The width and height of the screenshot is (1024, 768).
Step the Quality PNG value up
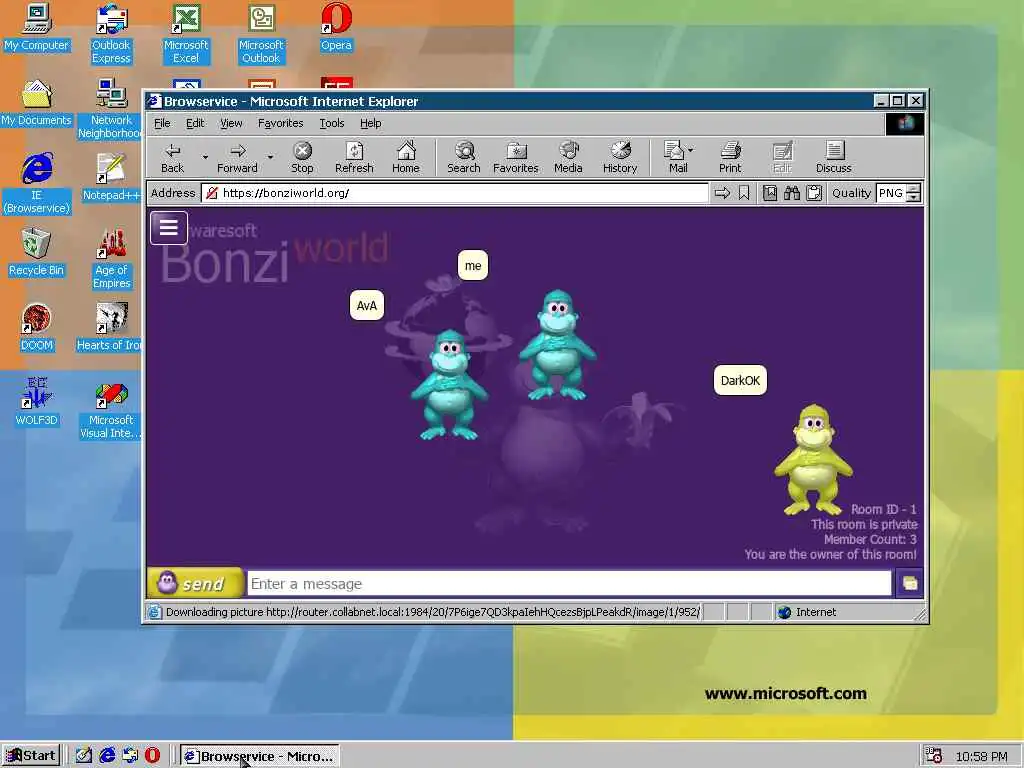point(914,189)
